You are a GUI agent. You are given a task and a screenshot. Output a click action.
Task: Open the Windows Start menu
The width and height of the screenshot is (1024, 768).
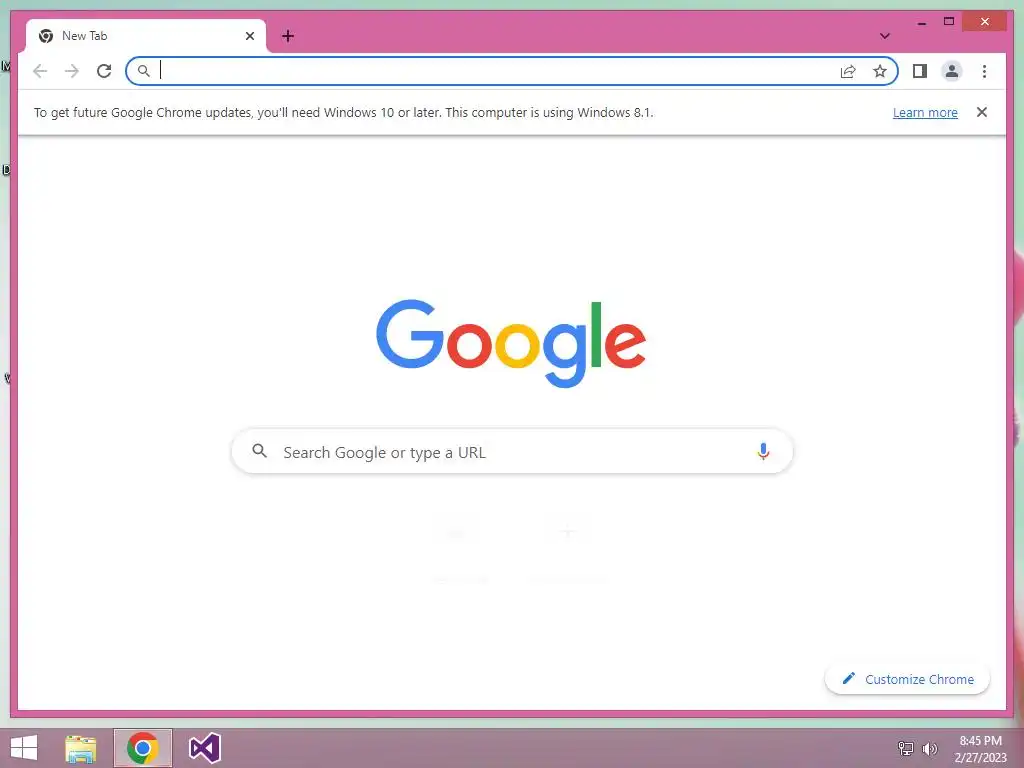pos(24,748)
